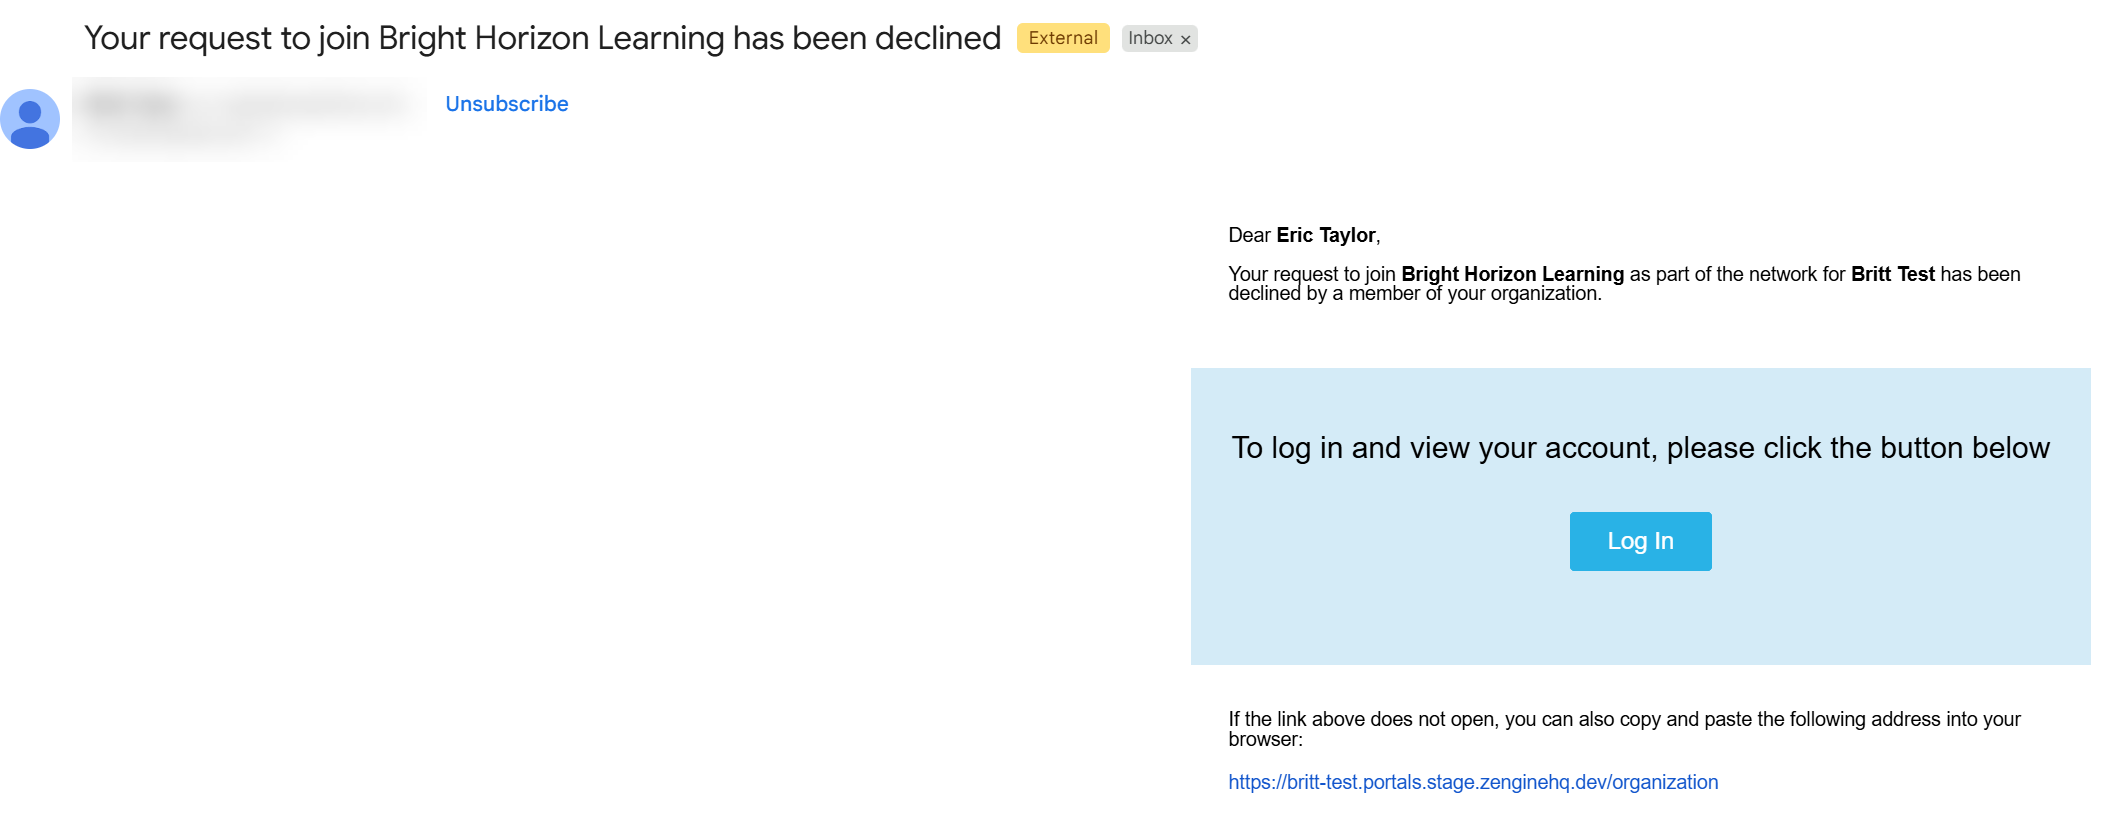
Task: Click the word Dear in the greeting
Action: coord(1249,235)
